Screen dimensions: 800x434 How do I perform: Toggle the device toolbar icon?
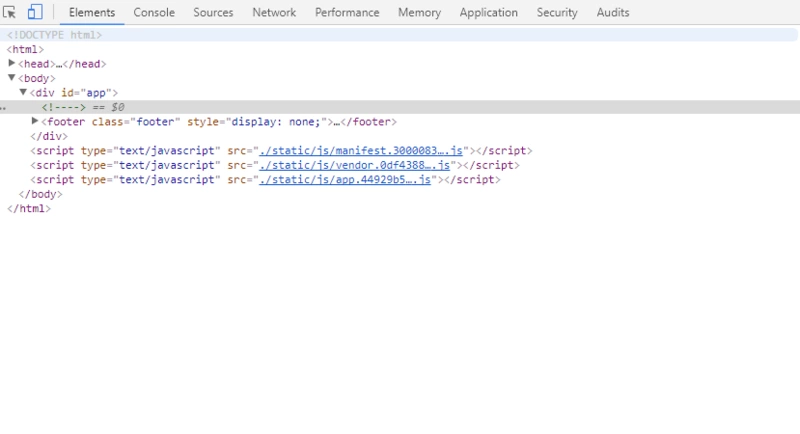[35, 13]
